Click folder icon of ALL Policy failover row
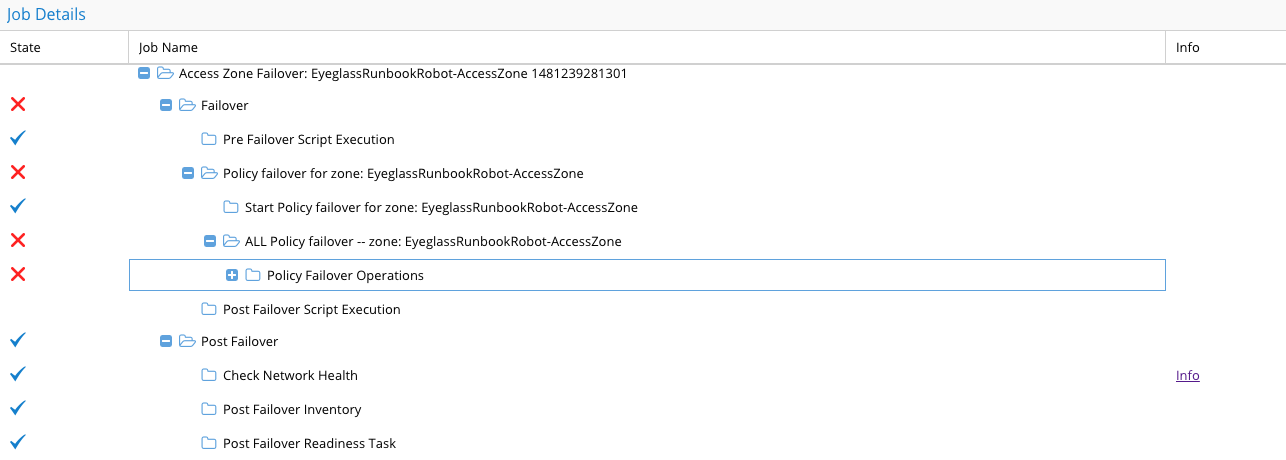 click(x=231, y=241)
